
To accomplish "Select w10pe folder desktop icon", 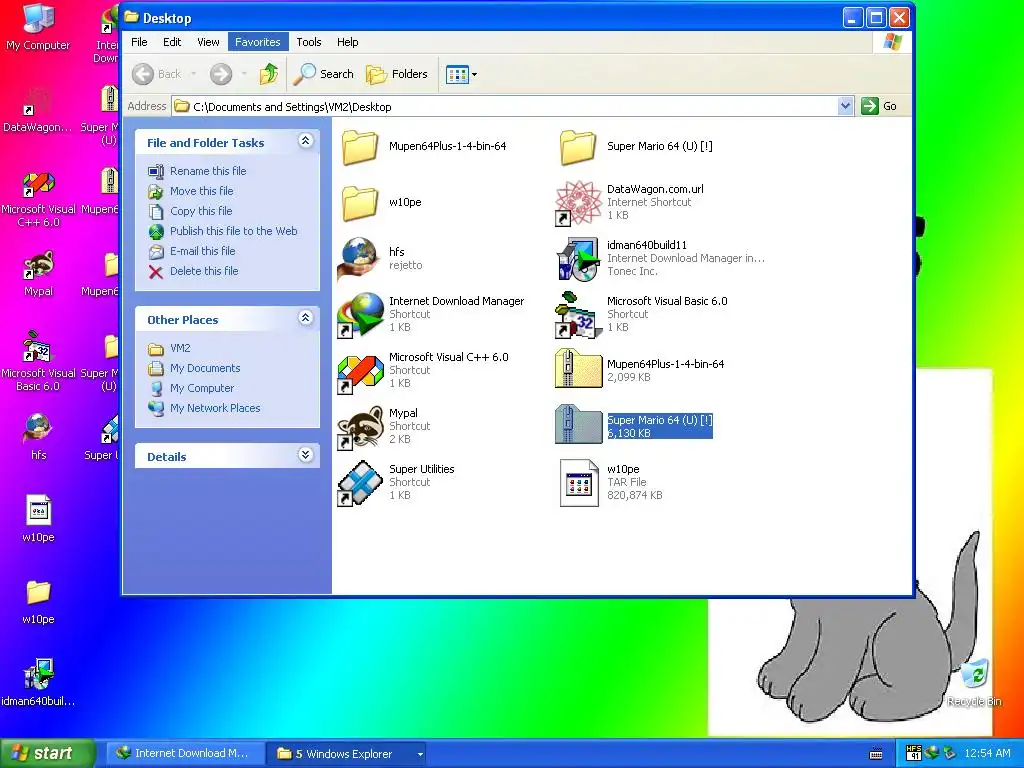I will point(38,601).
